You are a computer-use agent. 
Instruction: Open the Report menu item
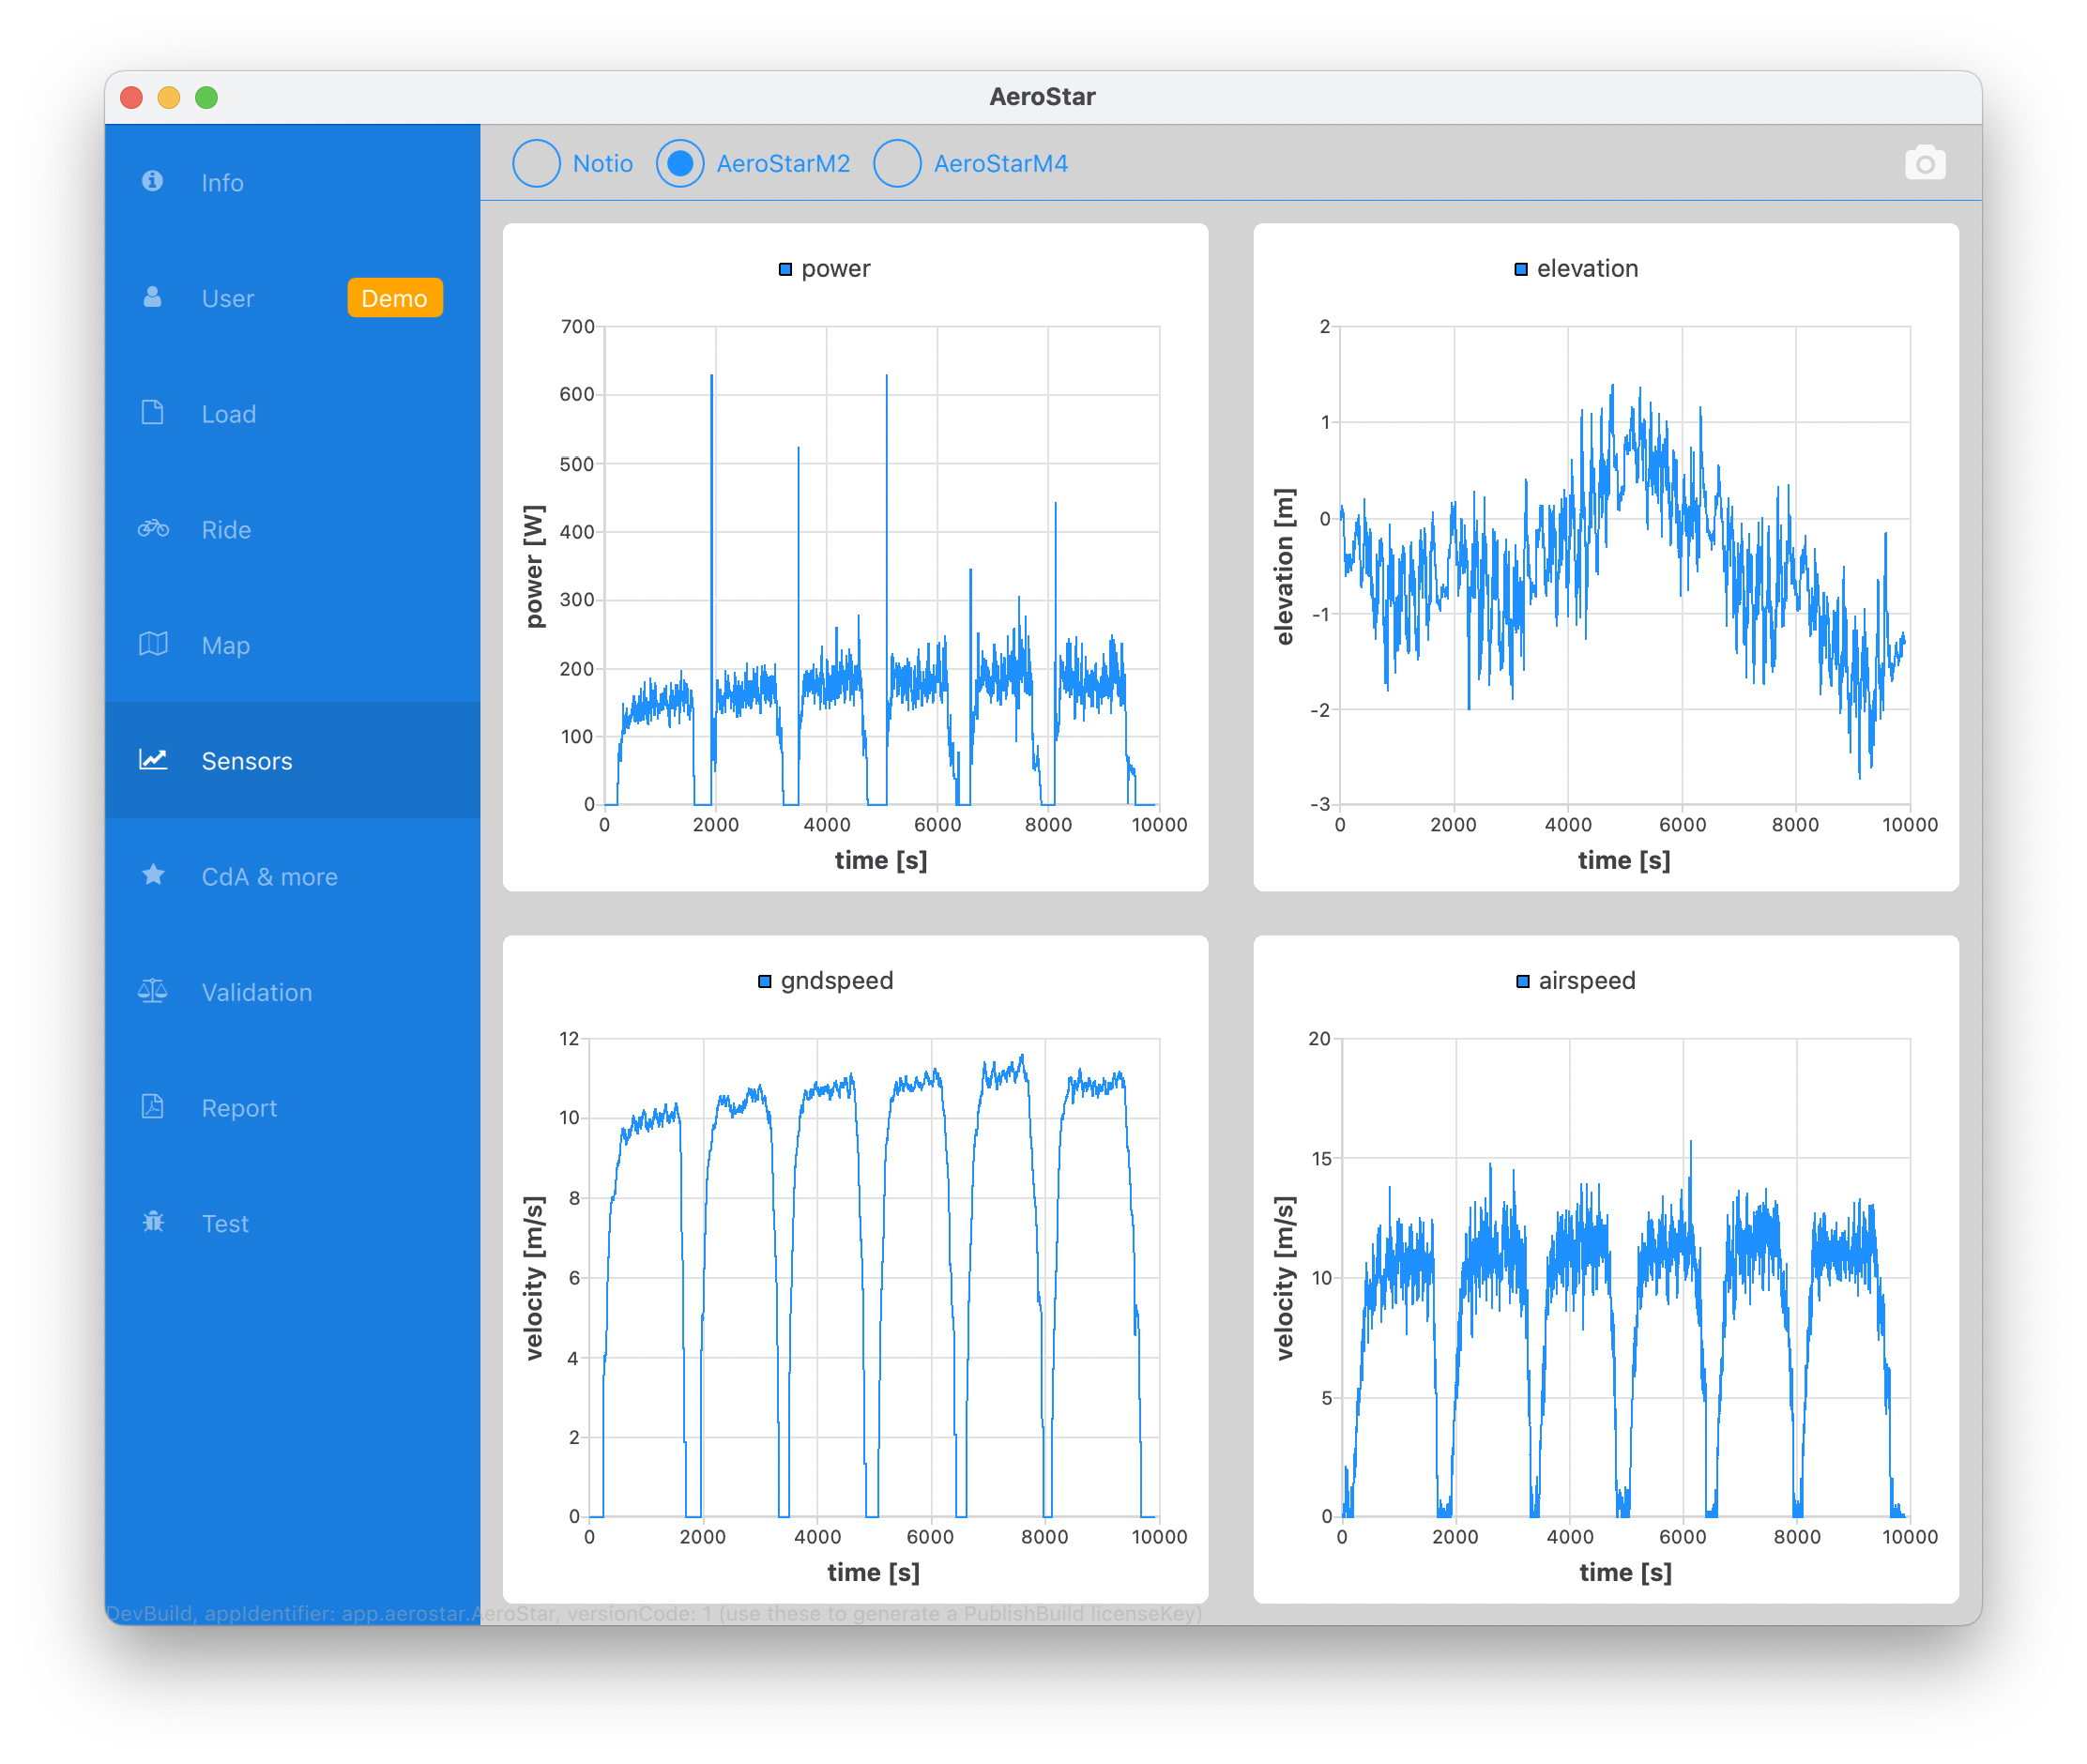239,1108
